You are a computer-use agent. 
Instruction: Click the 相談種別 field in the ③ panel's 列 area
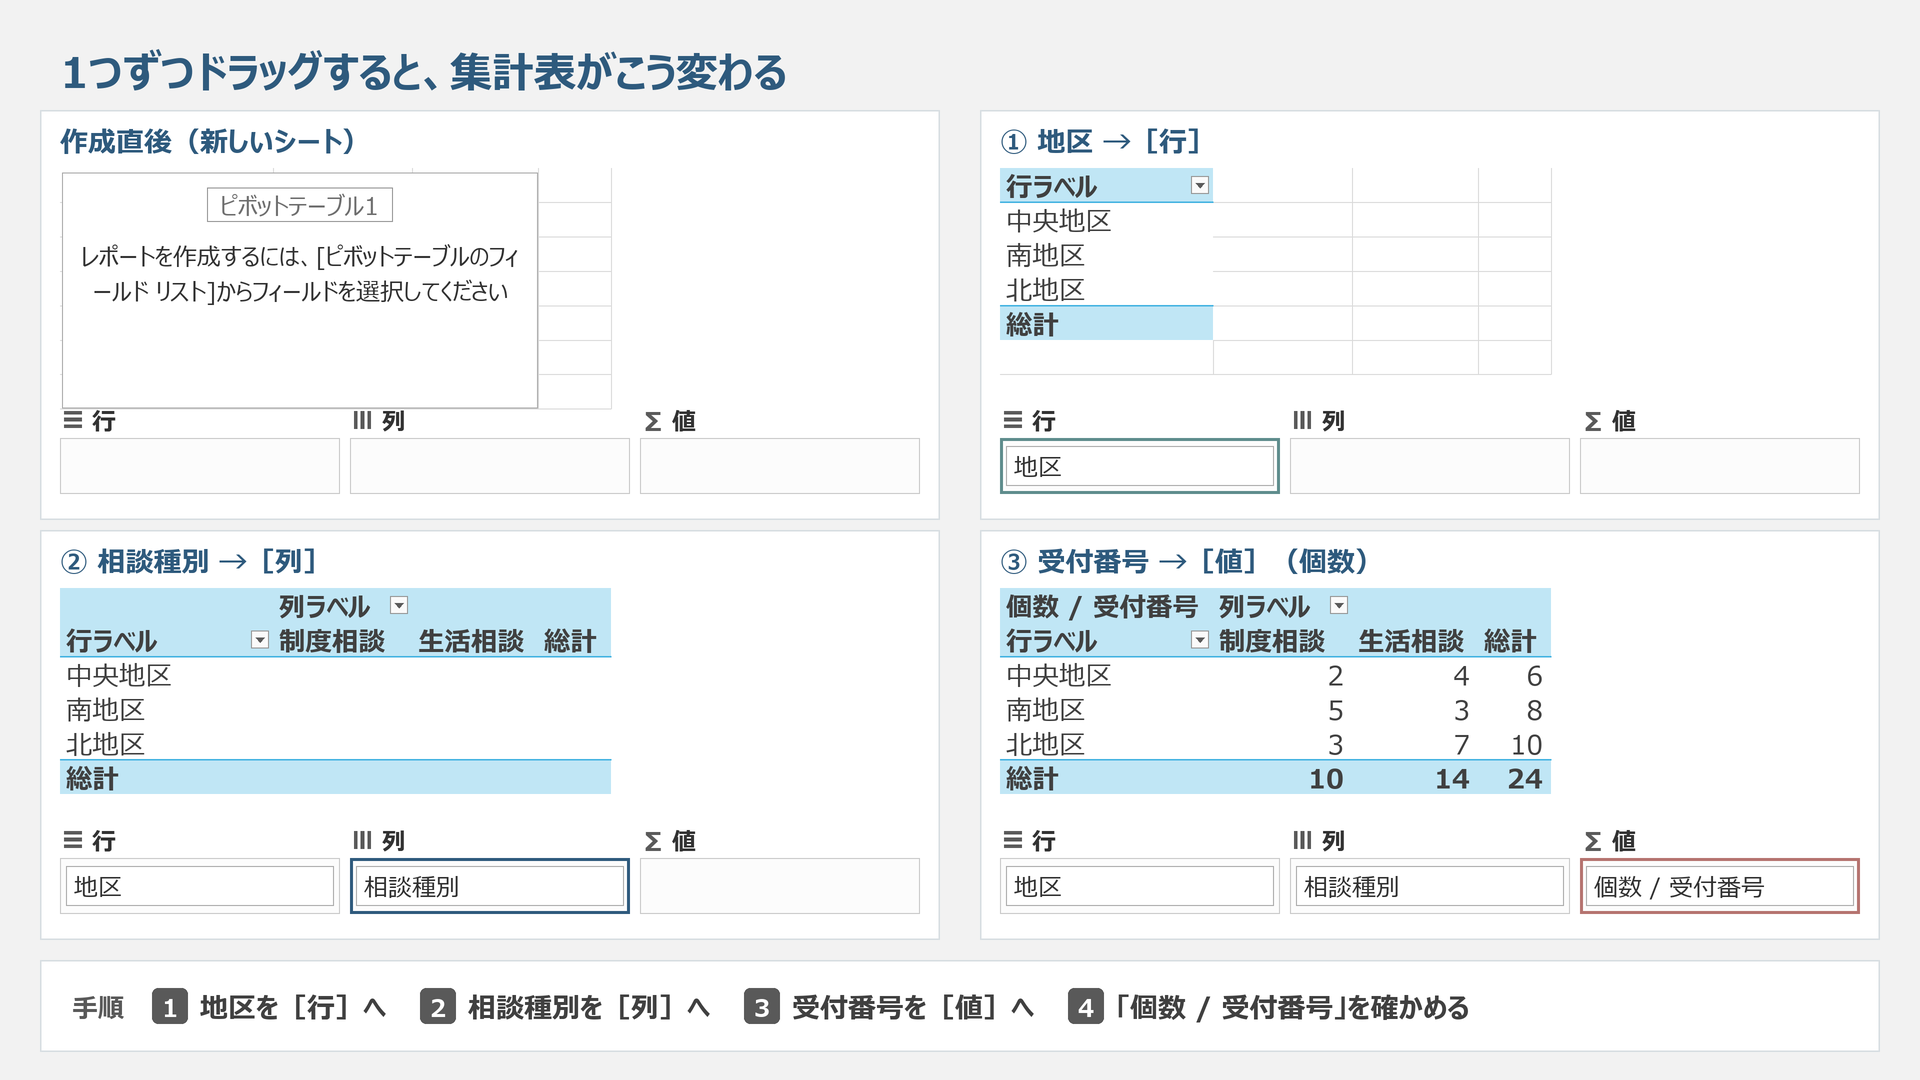point(1430,886)
